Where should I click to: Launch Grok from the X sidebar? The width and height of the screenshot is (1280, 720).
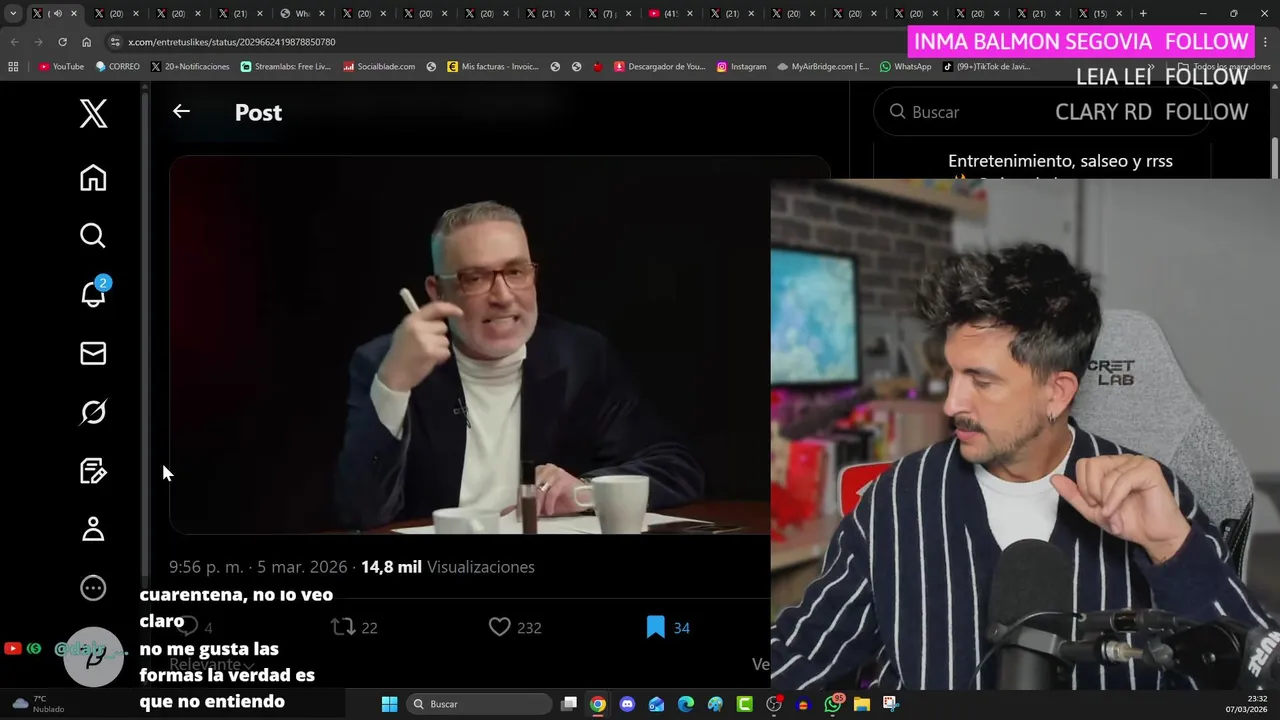pos(93,412)
